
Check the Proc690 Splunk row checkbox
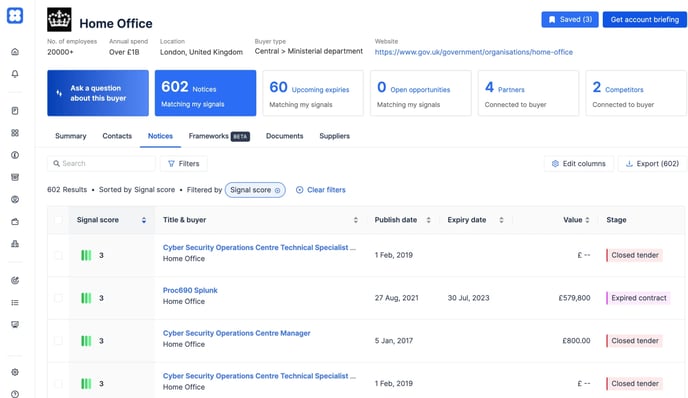point(58,298)
